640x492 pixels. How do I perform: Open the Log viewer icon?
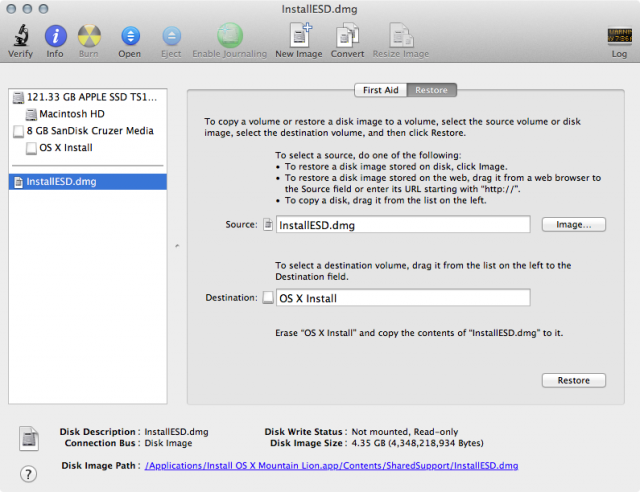pos(619,35)
